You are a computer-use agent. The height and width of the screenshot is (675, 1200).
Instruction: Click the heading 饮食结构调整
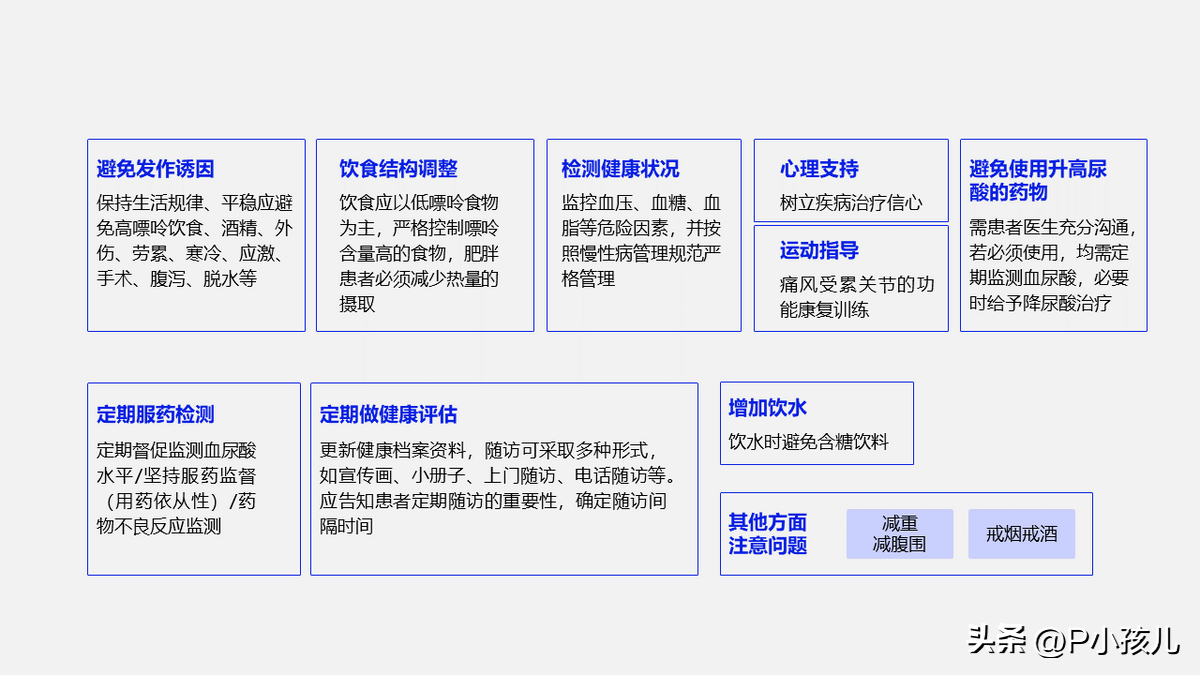point(398,169)
